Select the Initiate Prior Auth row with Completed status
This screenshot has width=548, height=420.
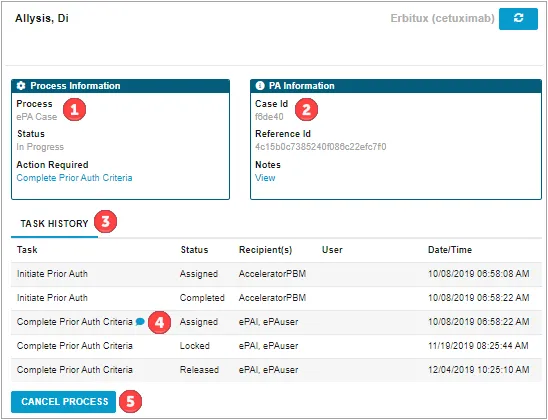click(x=276, y=298)
